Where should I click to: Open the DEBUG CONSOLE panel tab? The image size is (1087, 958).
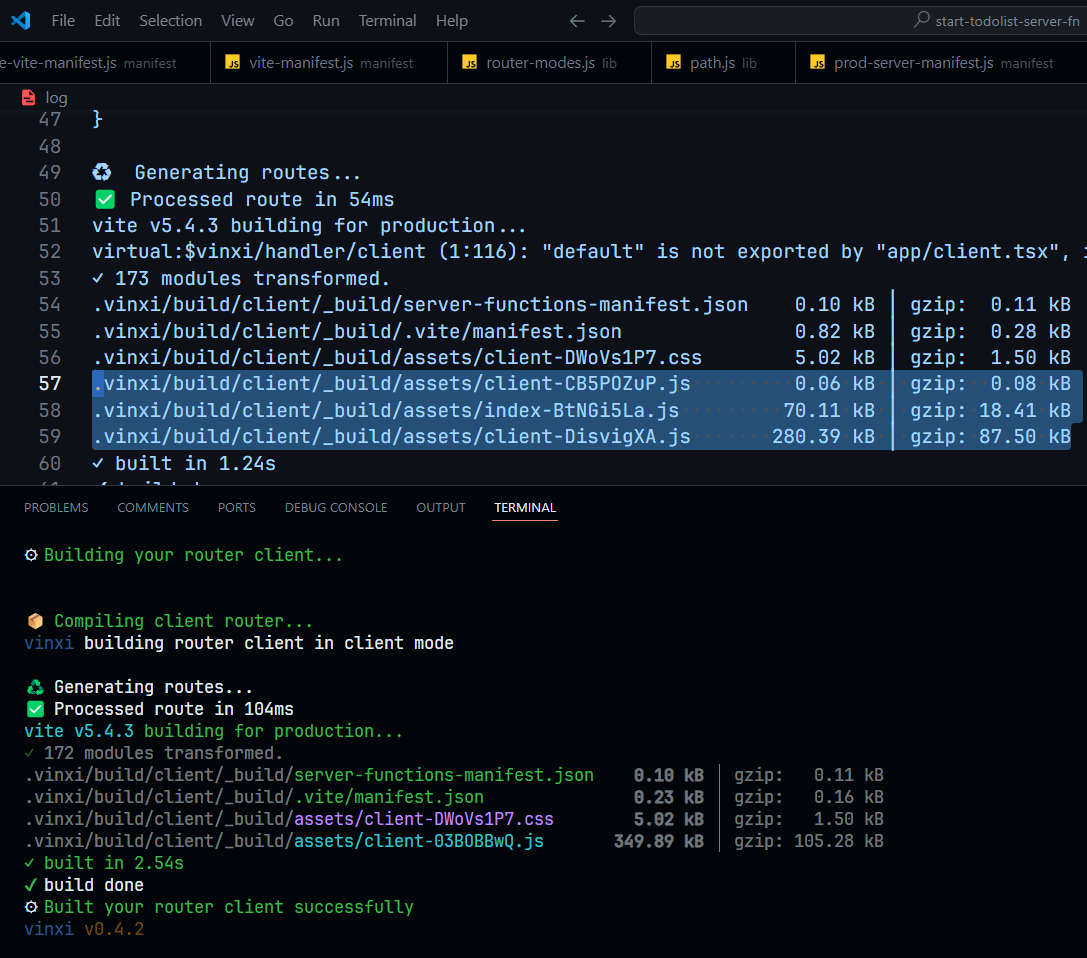[x=336, y=507]
